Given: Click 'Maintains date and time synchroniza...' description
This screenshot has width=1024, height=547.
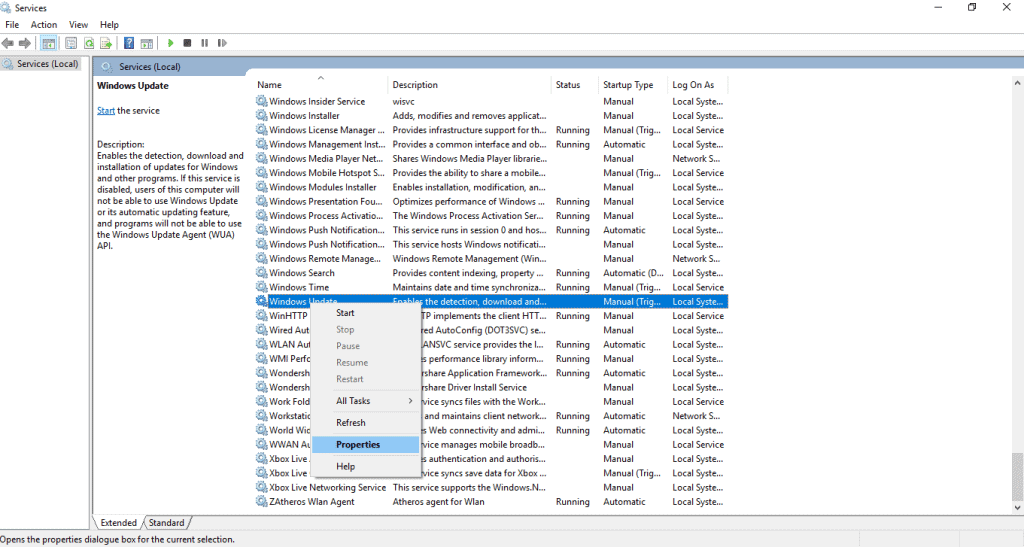Looking at the screenshot, I should tap(469, 287).
